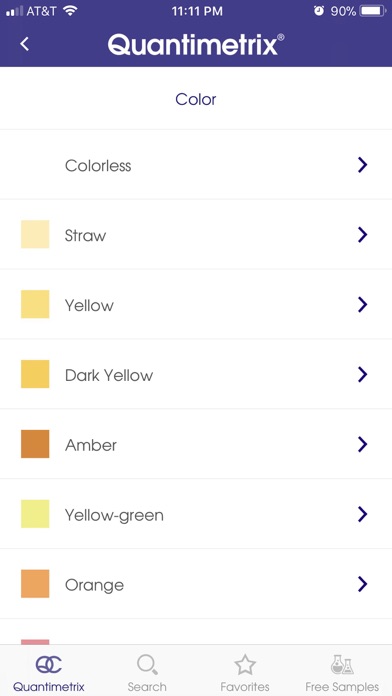This screenshot has height=696, width=392.
Task: Expand the Colorless row chevron
Action: point(363,165)
